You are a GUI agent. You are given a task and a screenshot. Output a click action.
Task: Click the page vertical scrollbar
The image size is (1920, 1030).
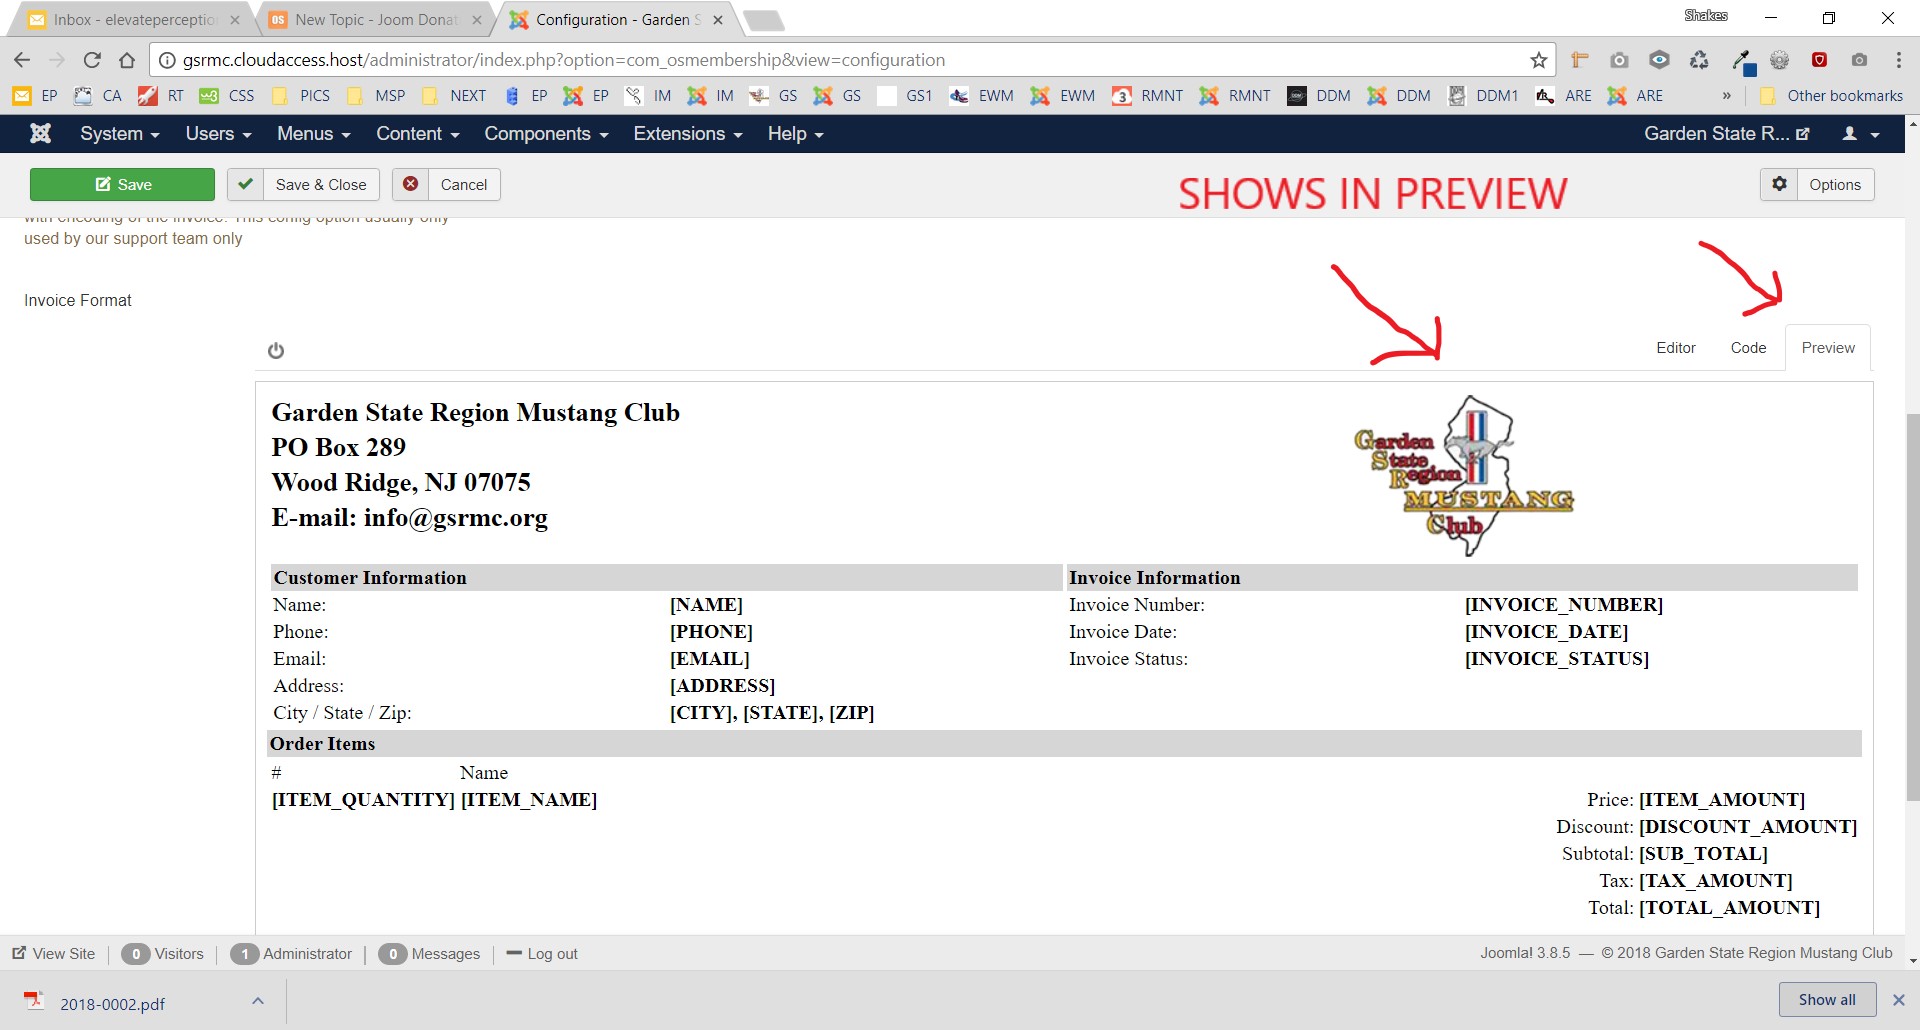(1912, 605)
